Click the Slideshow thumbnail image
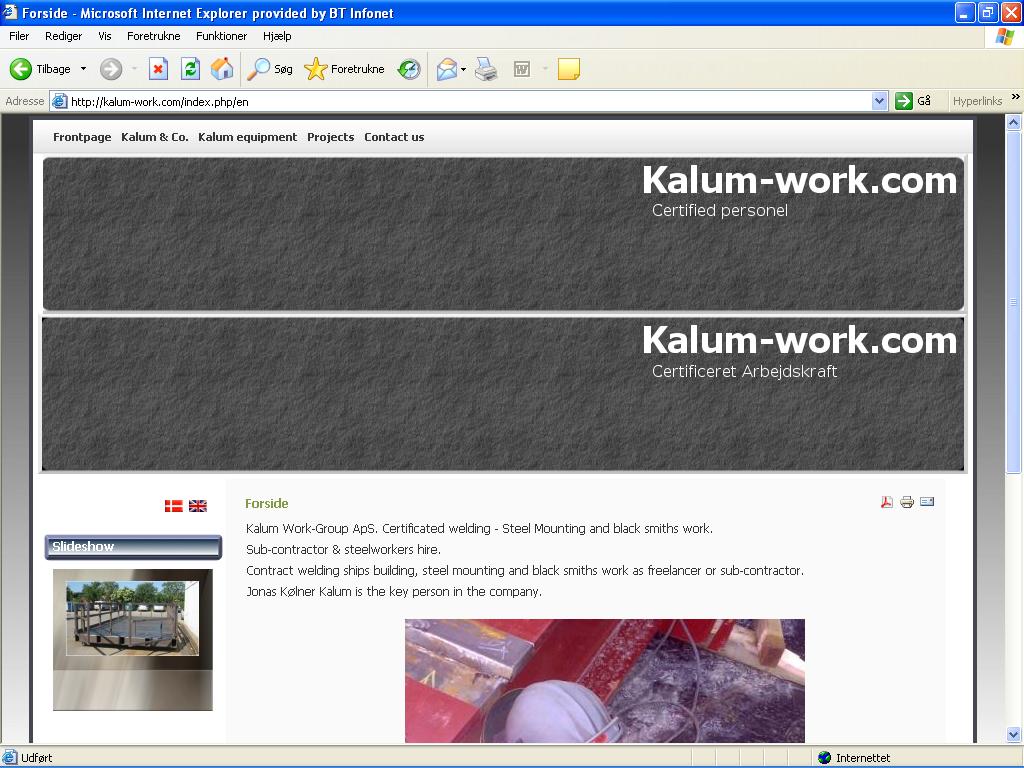This screenshot has height=768, width=1024. pos(133,640)
